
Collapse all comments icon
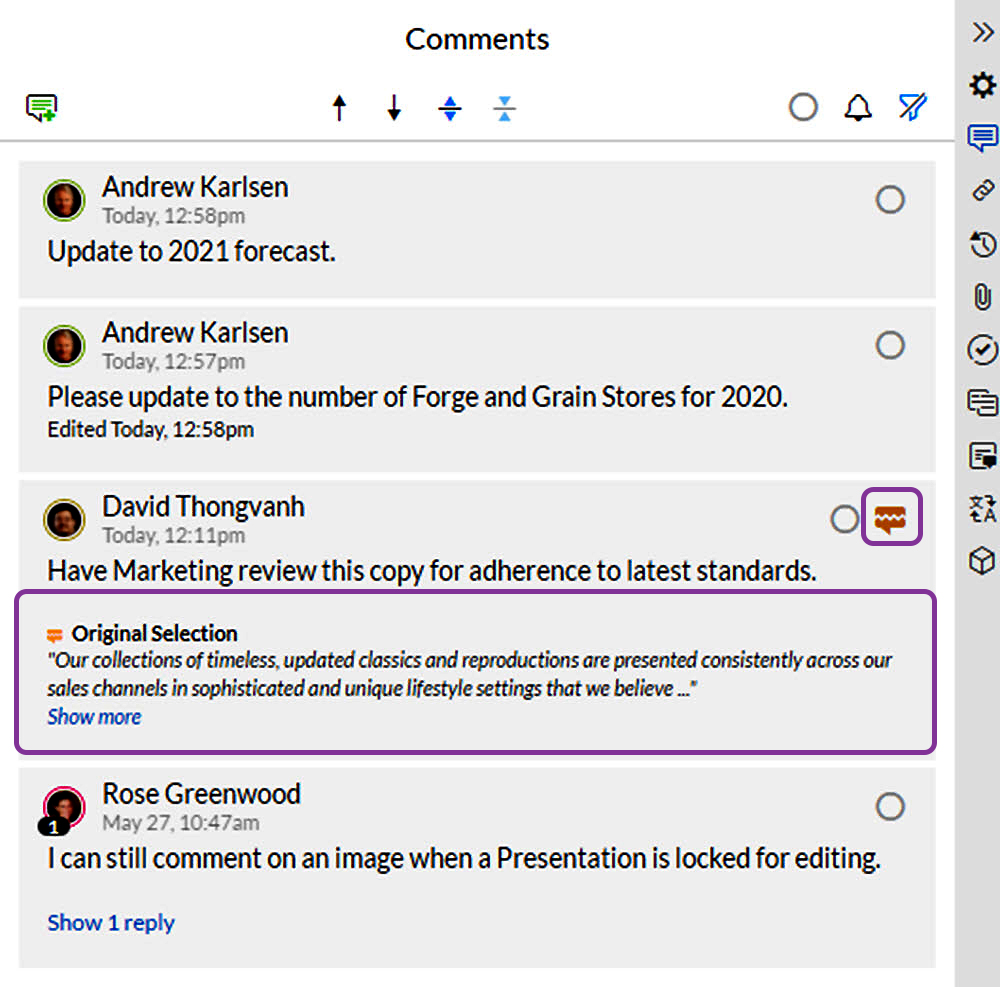(x=504, y=108)
